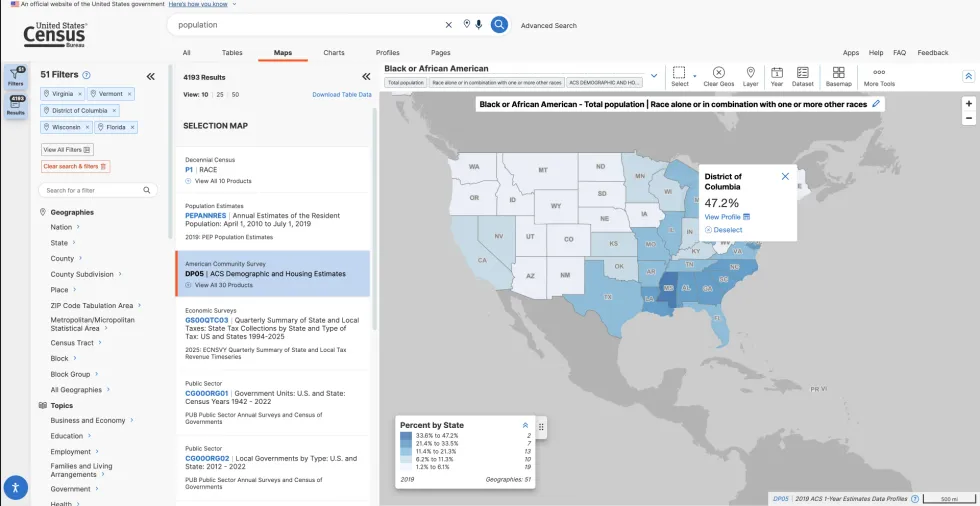This screenshot has width=980, height=506.
Task: Open the map variable dropdown arrow
Action: click(654, 76)
